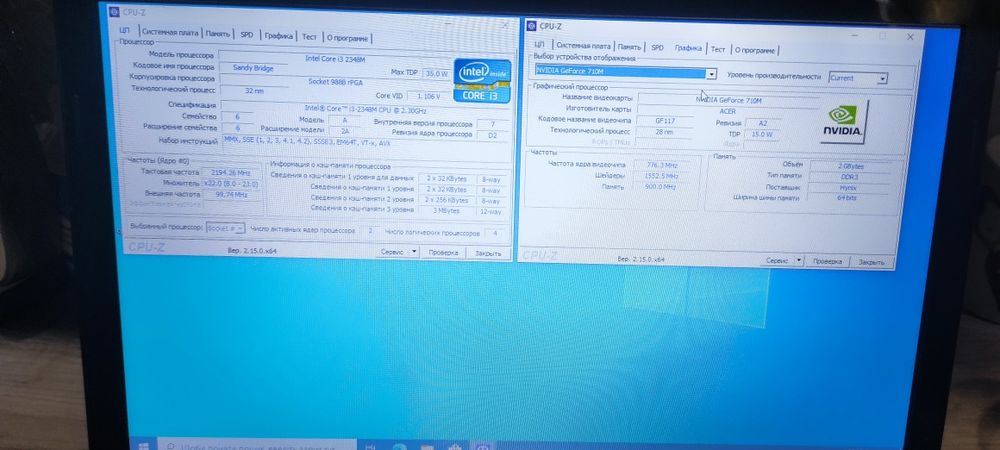Screen dimensions: 1000x450
Task: Switch to ЦП tab in right CPU-Z window
Action: pos(539,45)
